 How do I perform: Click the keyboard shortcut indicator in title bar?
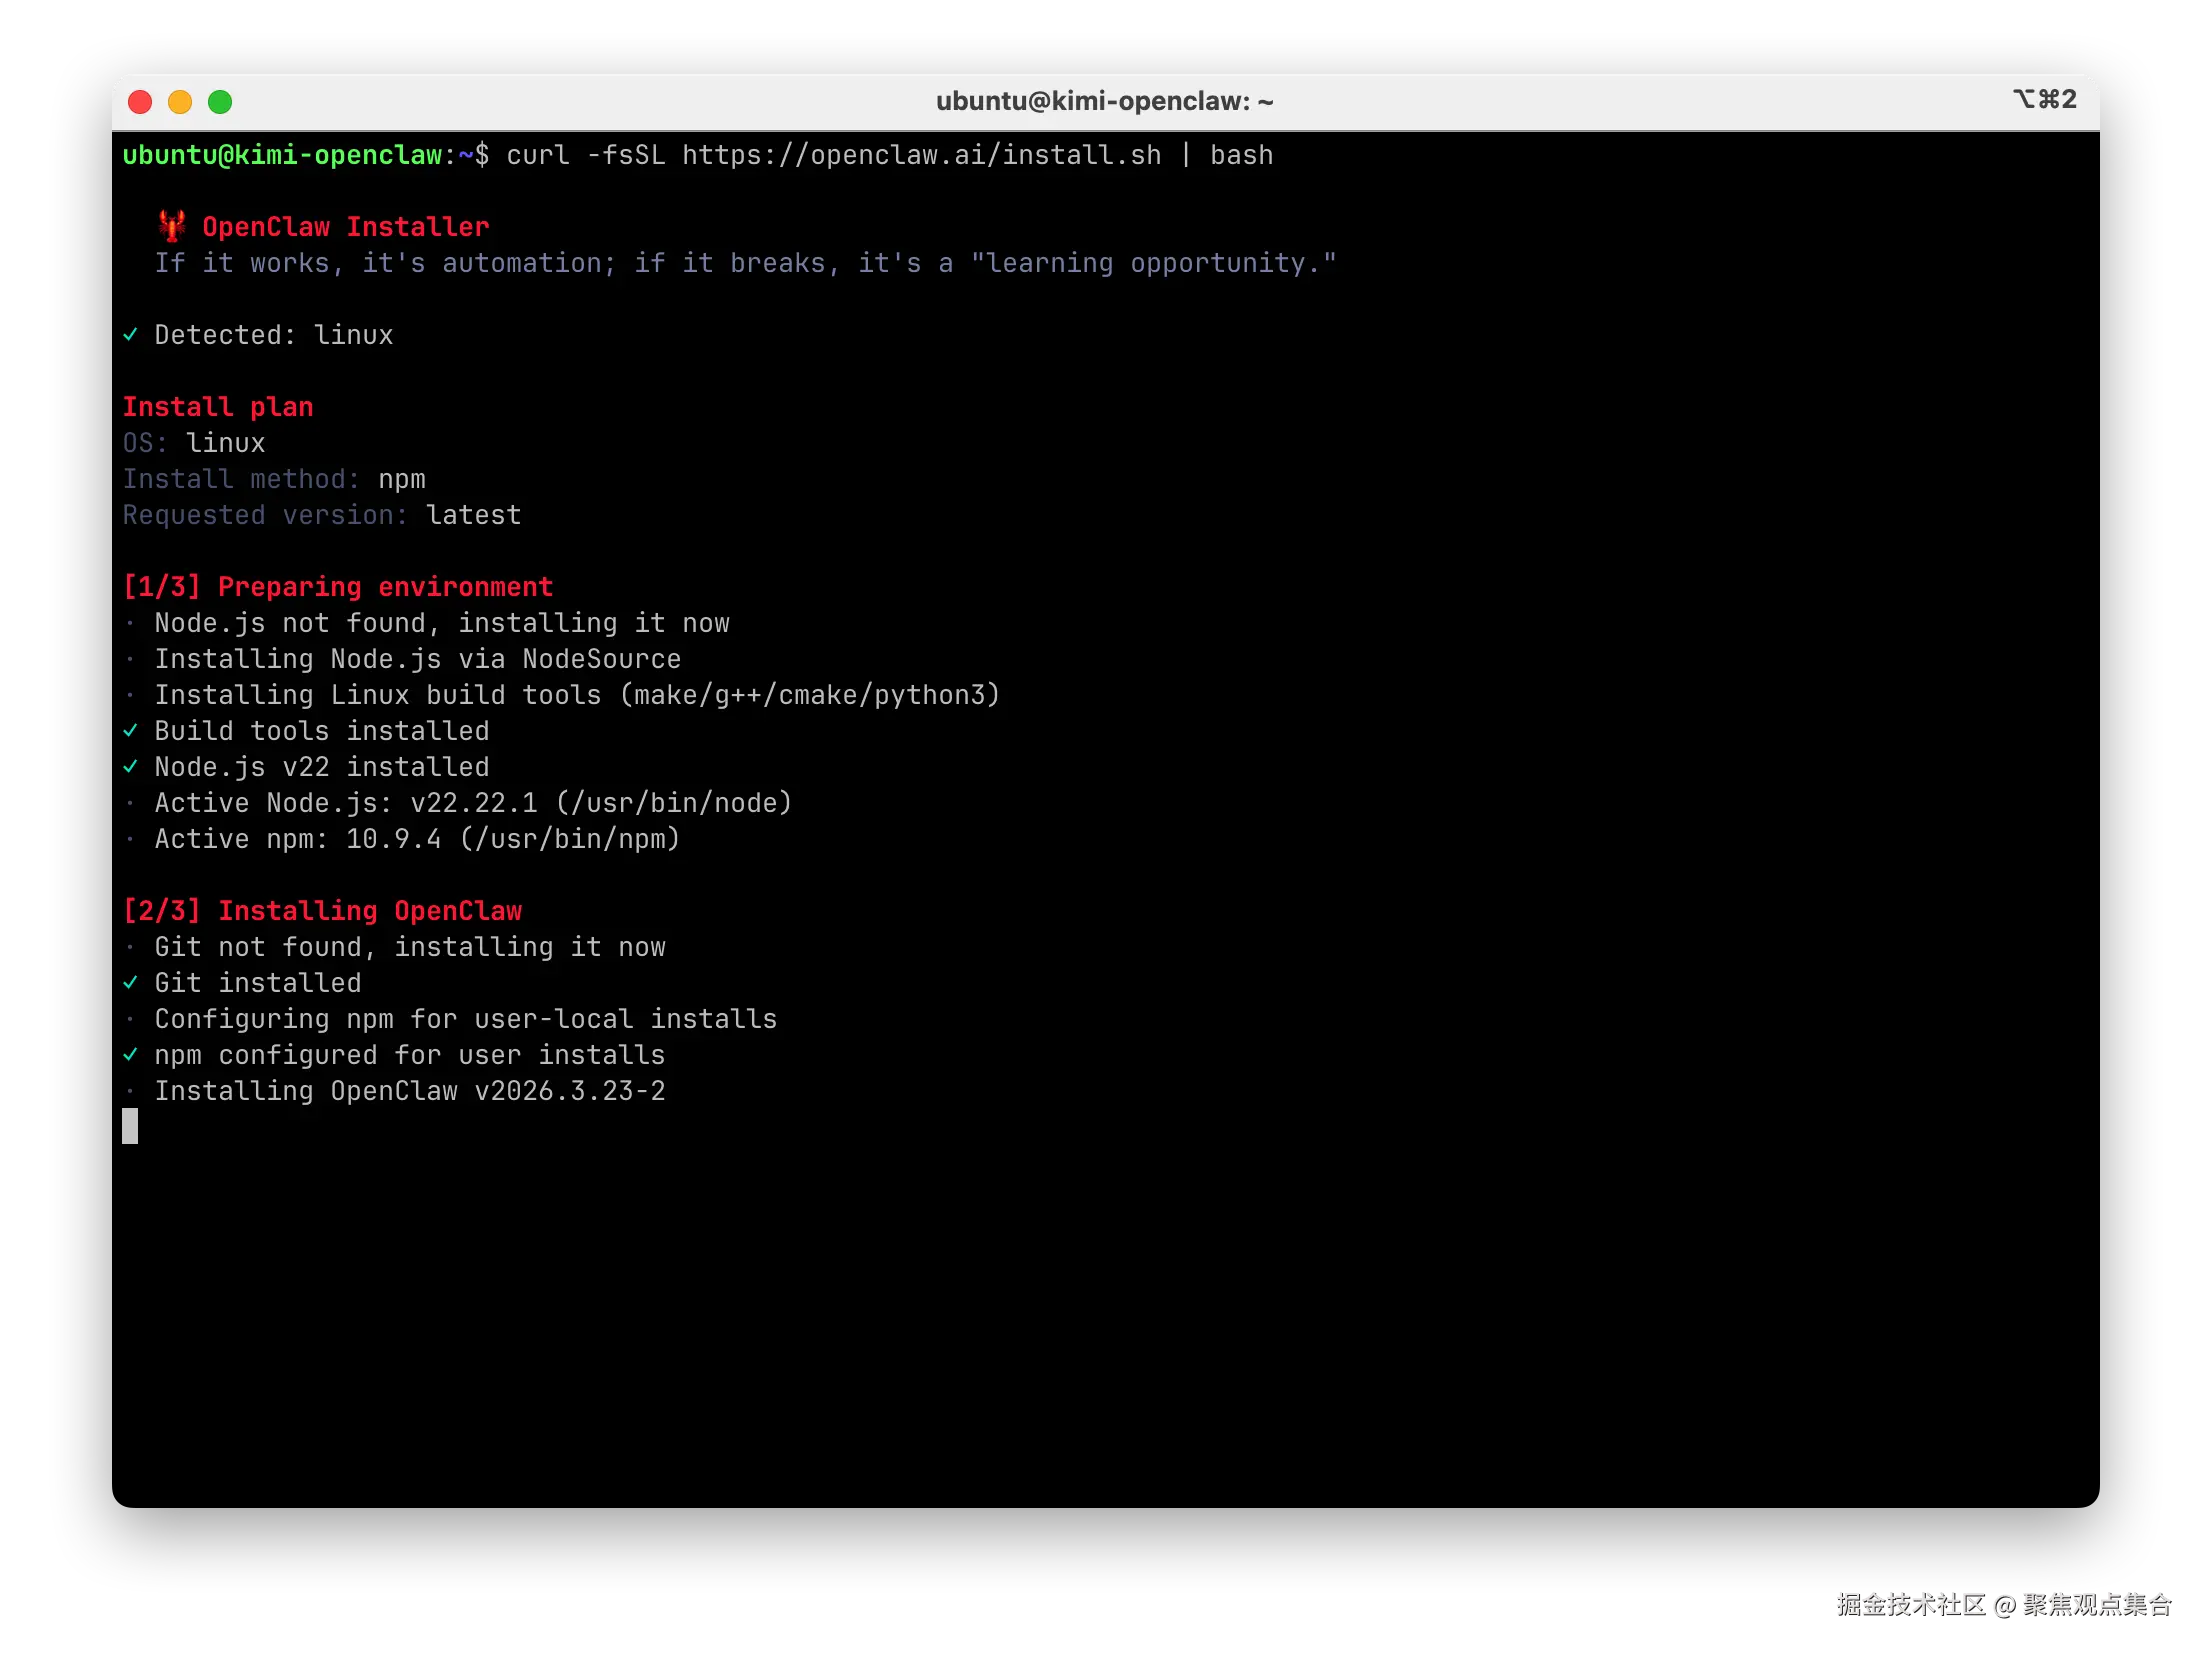2044,100
